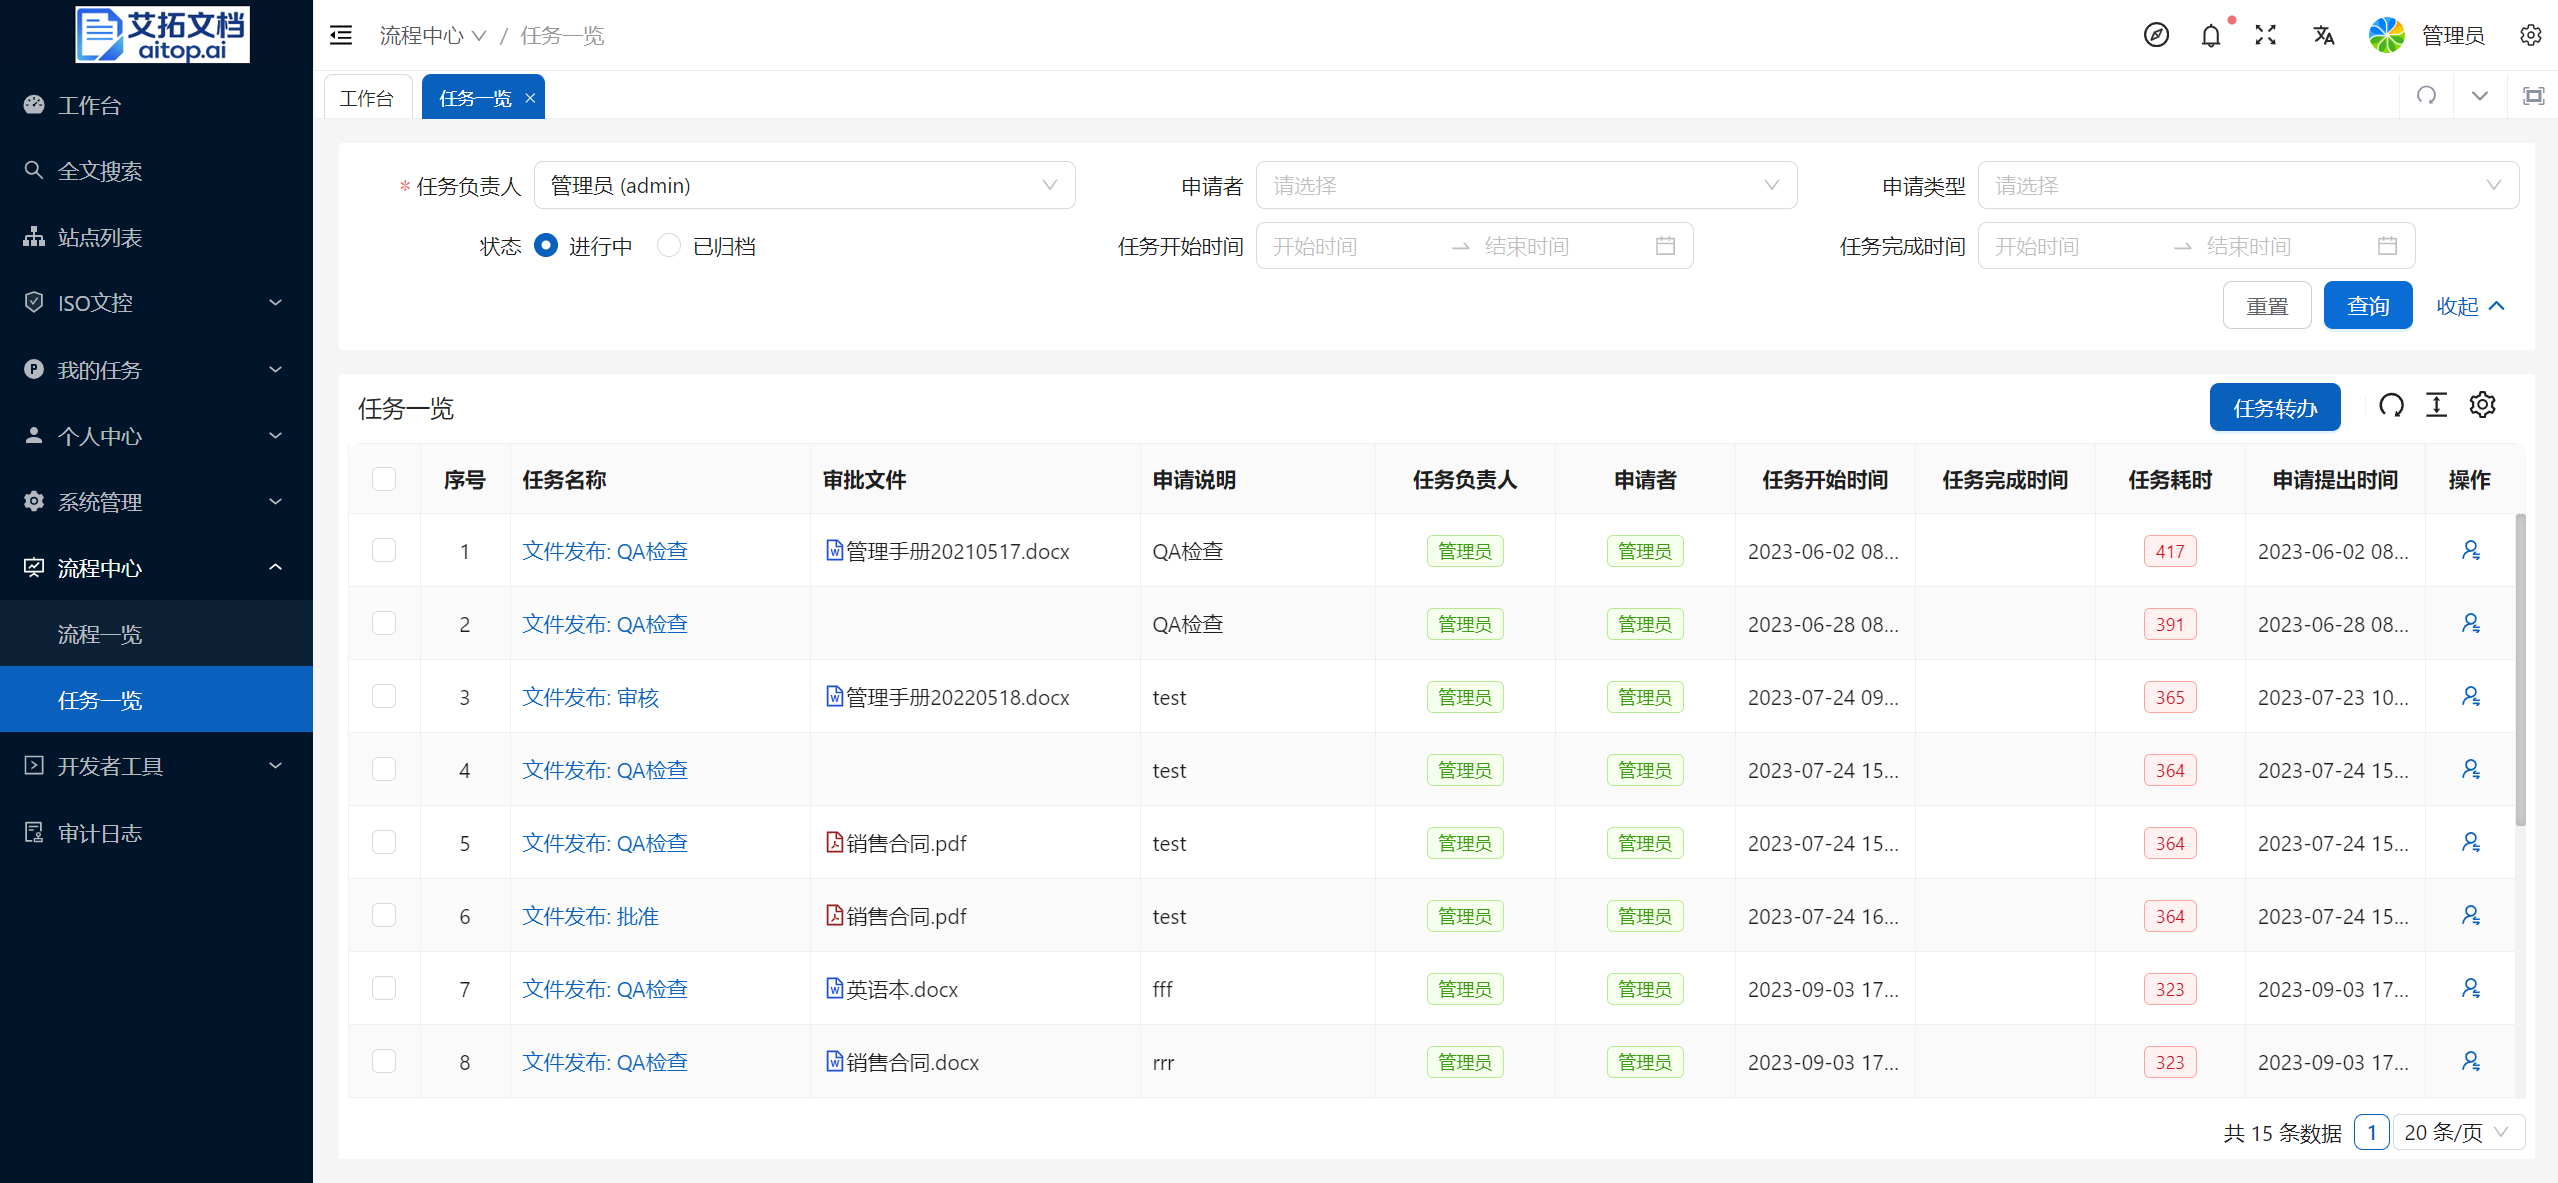2558x1183 pixels.
Task: Click the table vertical scrollbar
Action: point(2520,670)
